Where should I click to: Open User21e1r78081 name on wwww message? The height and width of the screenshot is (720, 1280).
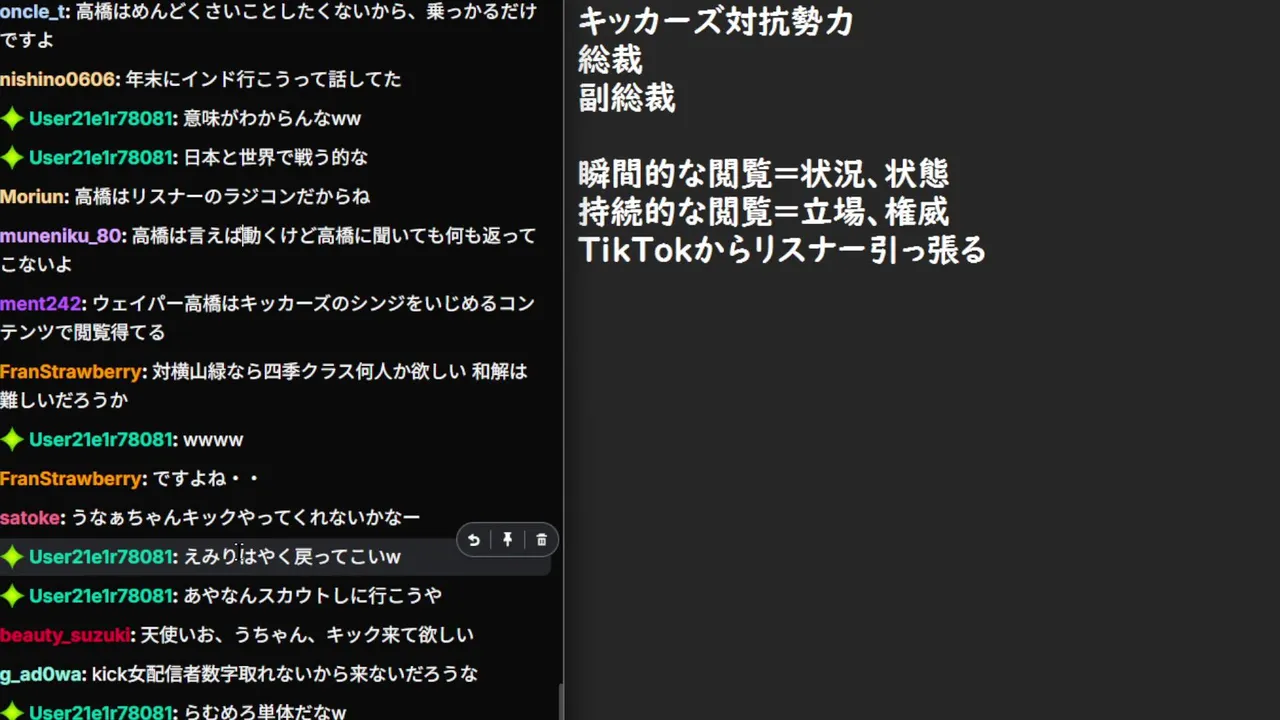coord(101,440)
